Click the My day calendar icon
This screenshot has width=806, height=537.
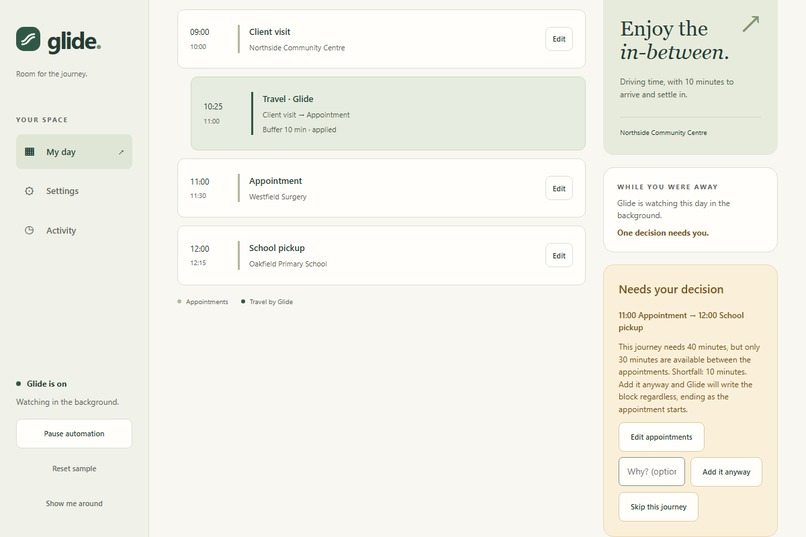tap(30, 152)
